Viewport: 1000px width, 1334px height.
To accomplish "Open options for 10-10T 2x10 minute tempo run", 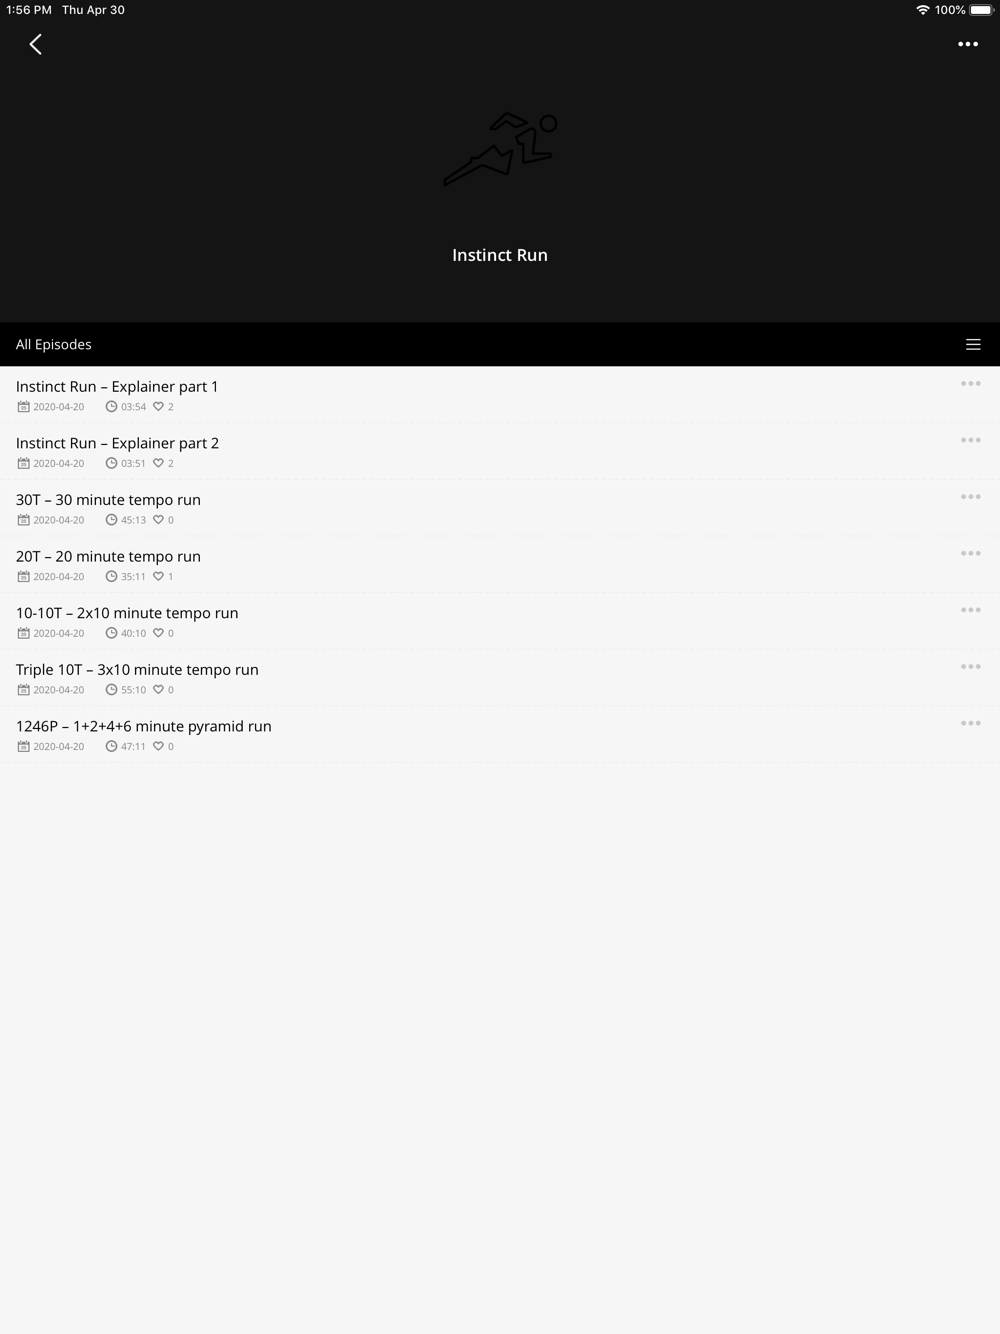I will tap(971, 610).
